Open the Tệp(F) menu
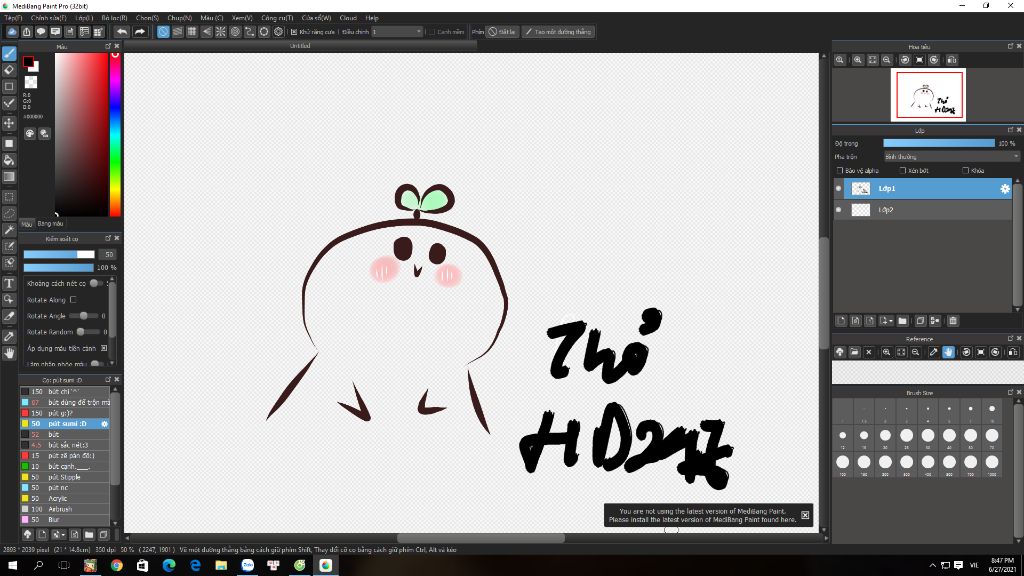1024x576 pixels. coord(13,18)
